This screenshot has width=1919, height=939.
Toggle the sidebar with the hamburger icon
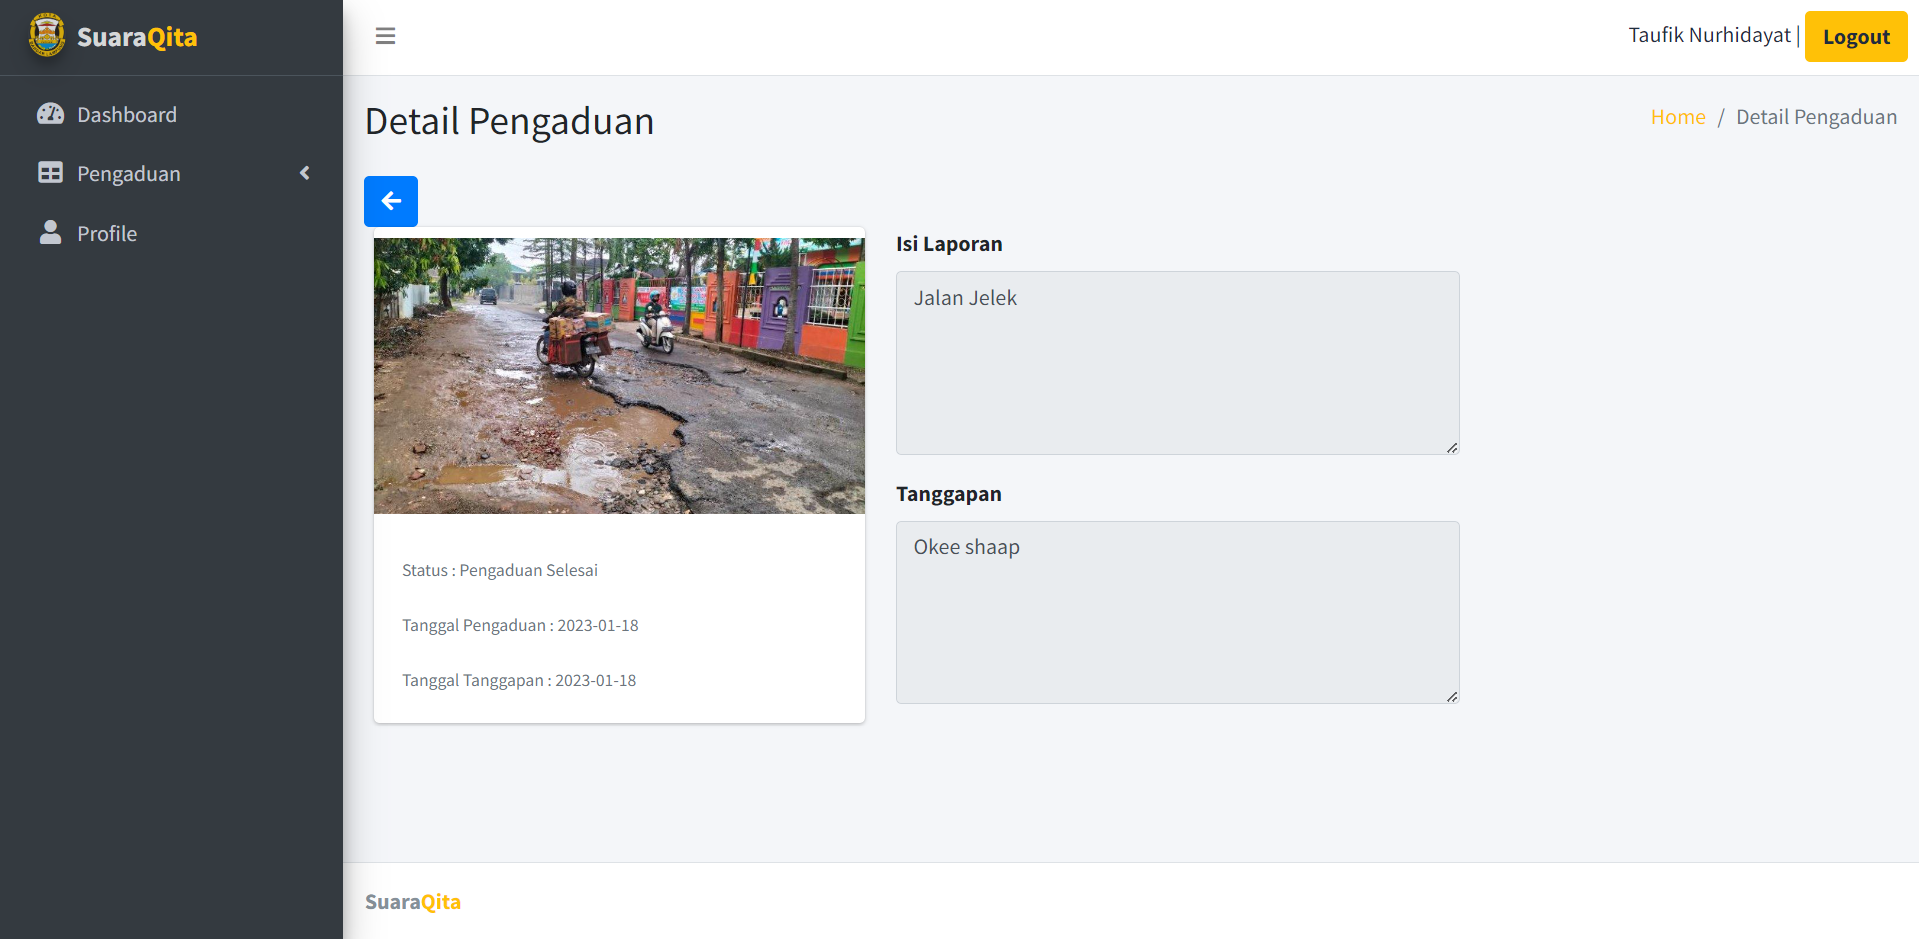[x=385, y=35]
